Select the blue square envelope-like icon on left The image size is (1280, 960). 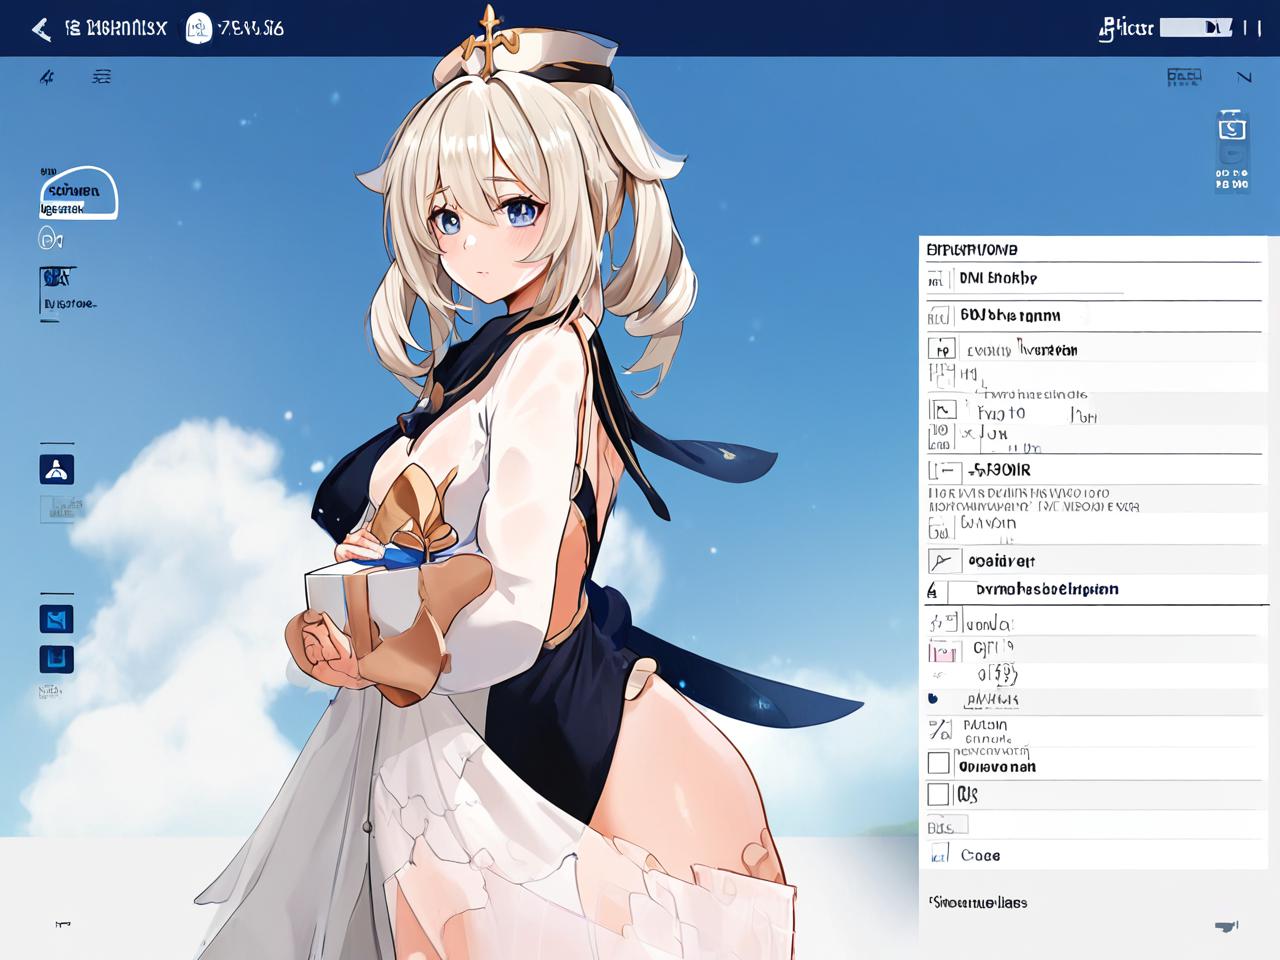pyautogui.click(x=57, y=619)
